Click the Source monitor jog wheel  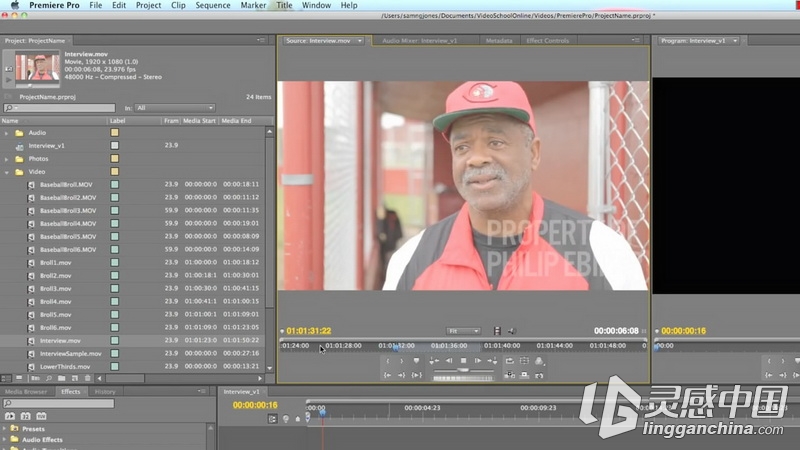[463, 378]
